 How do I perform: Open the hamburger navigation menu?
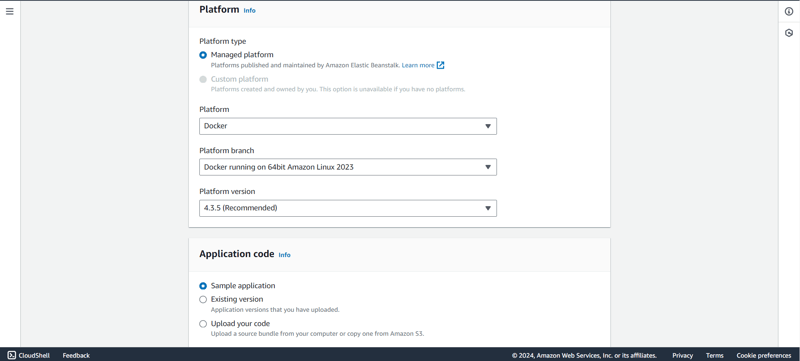(10, 11)
